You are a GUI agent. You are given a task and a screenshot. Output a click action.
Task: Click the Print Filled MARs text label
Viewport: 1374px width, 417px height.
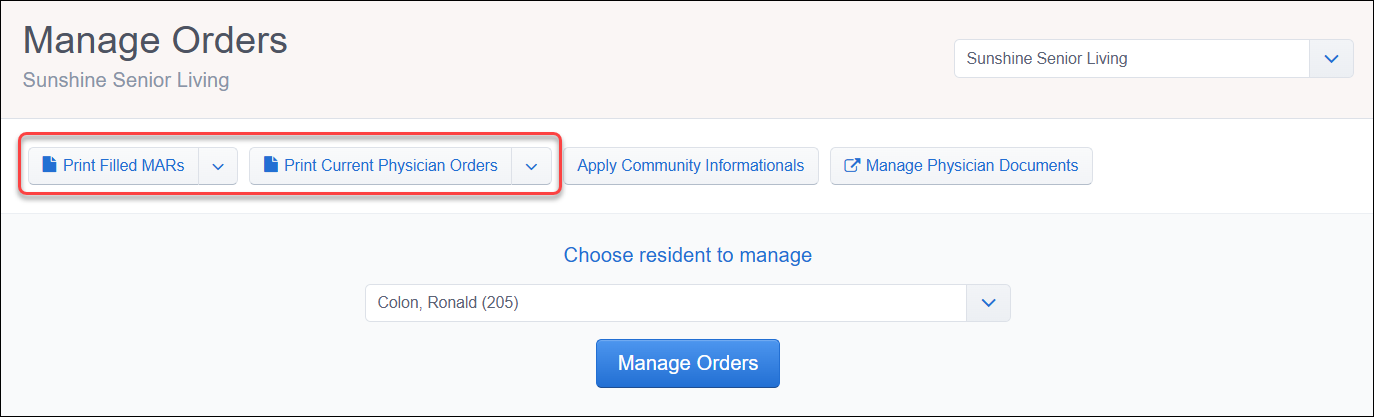[x=124, y=166]
